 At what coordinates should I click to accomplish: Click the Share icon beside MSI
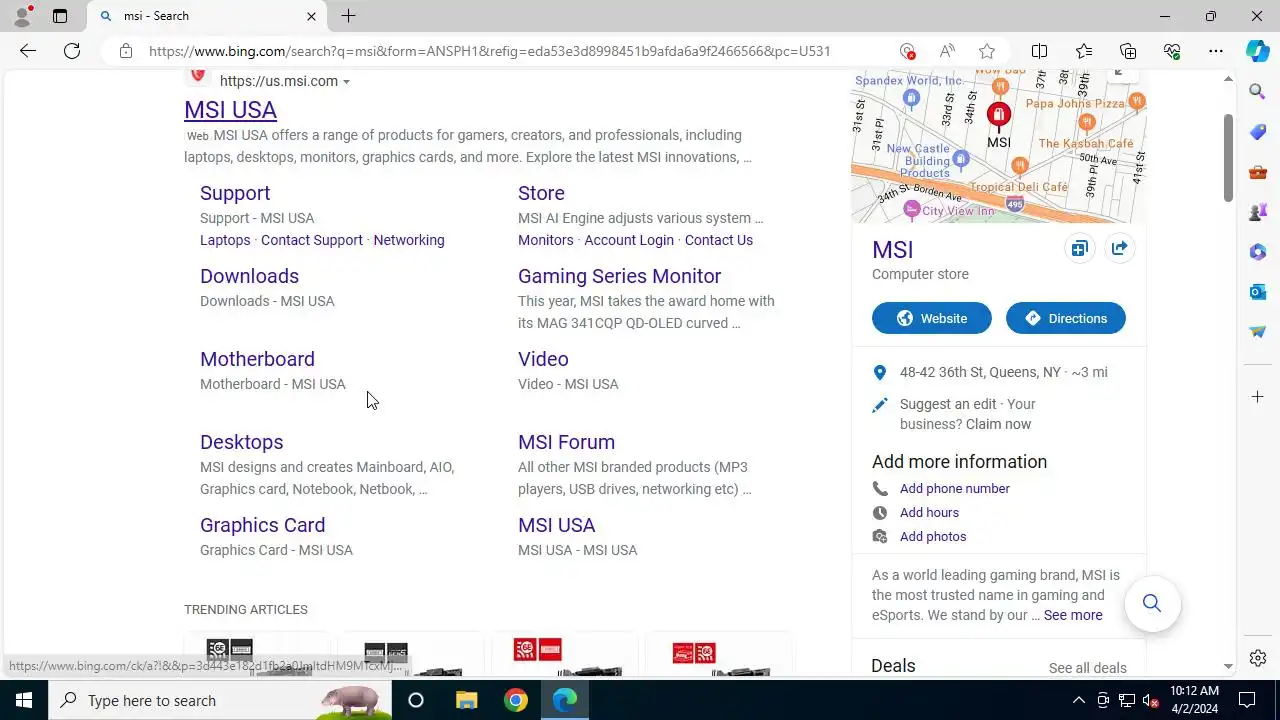tap(1119, 249)
